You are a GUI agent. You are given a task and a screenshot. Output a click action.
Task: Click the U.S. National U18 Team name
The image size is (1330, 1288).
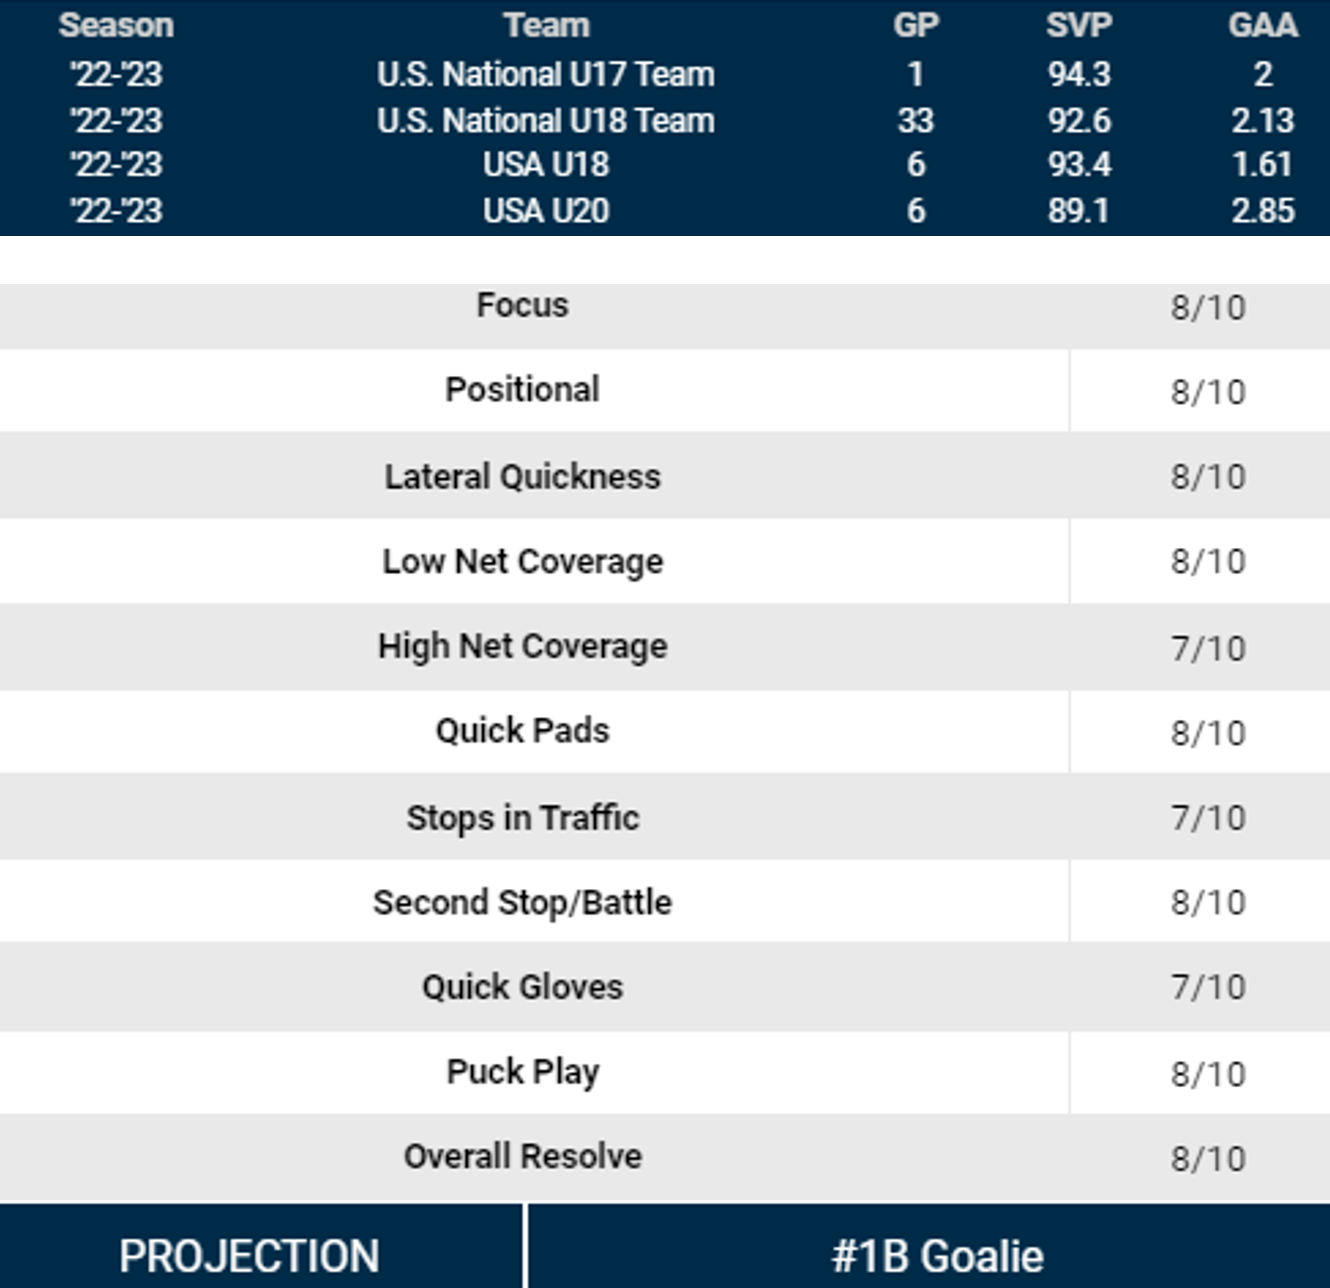[x=546, y=121]
